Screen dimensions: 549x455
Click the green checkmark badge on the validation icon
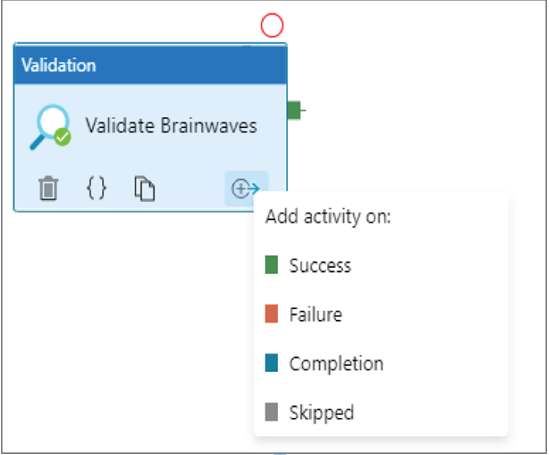pyautogui.click(x=63, y=137)
